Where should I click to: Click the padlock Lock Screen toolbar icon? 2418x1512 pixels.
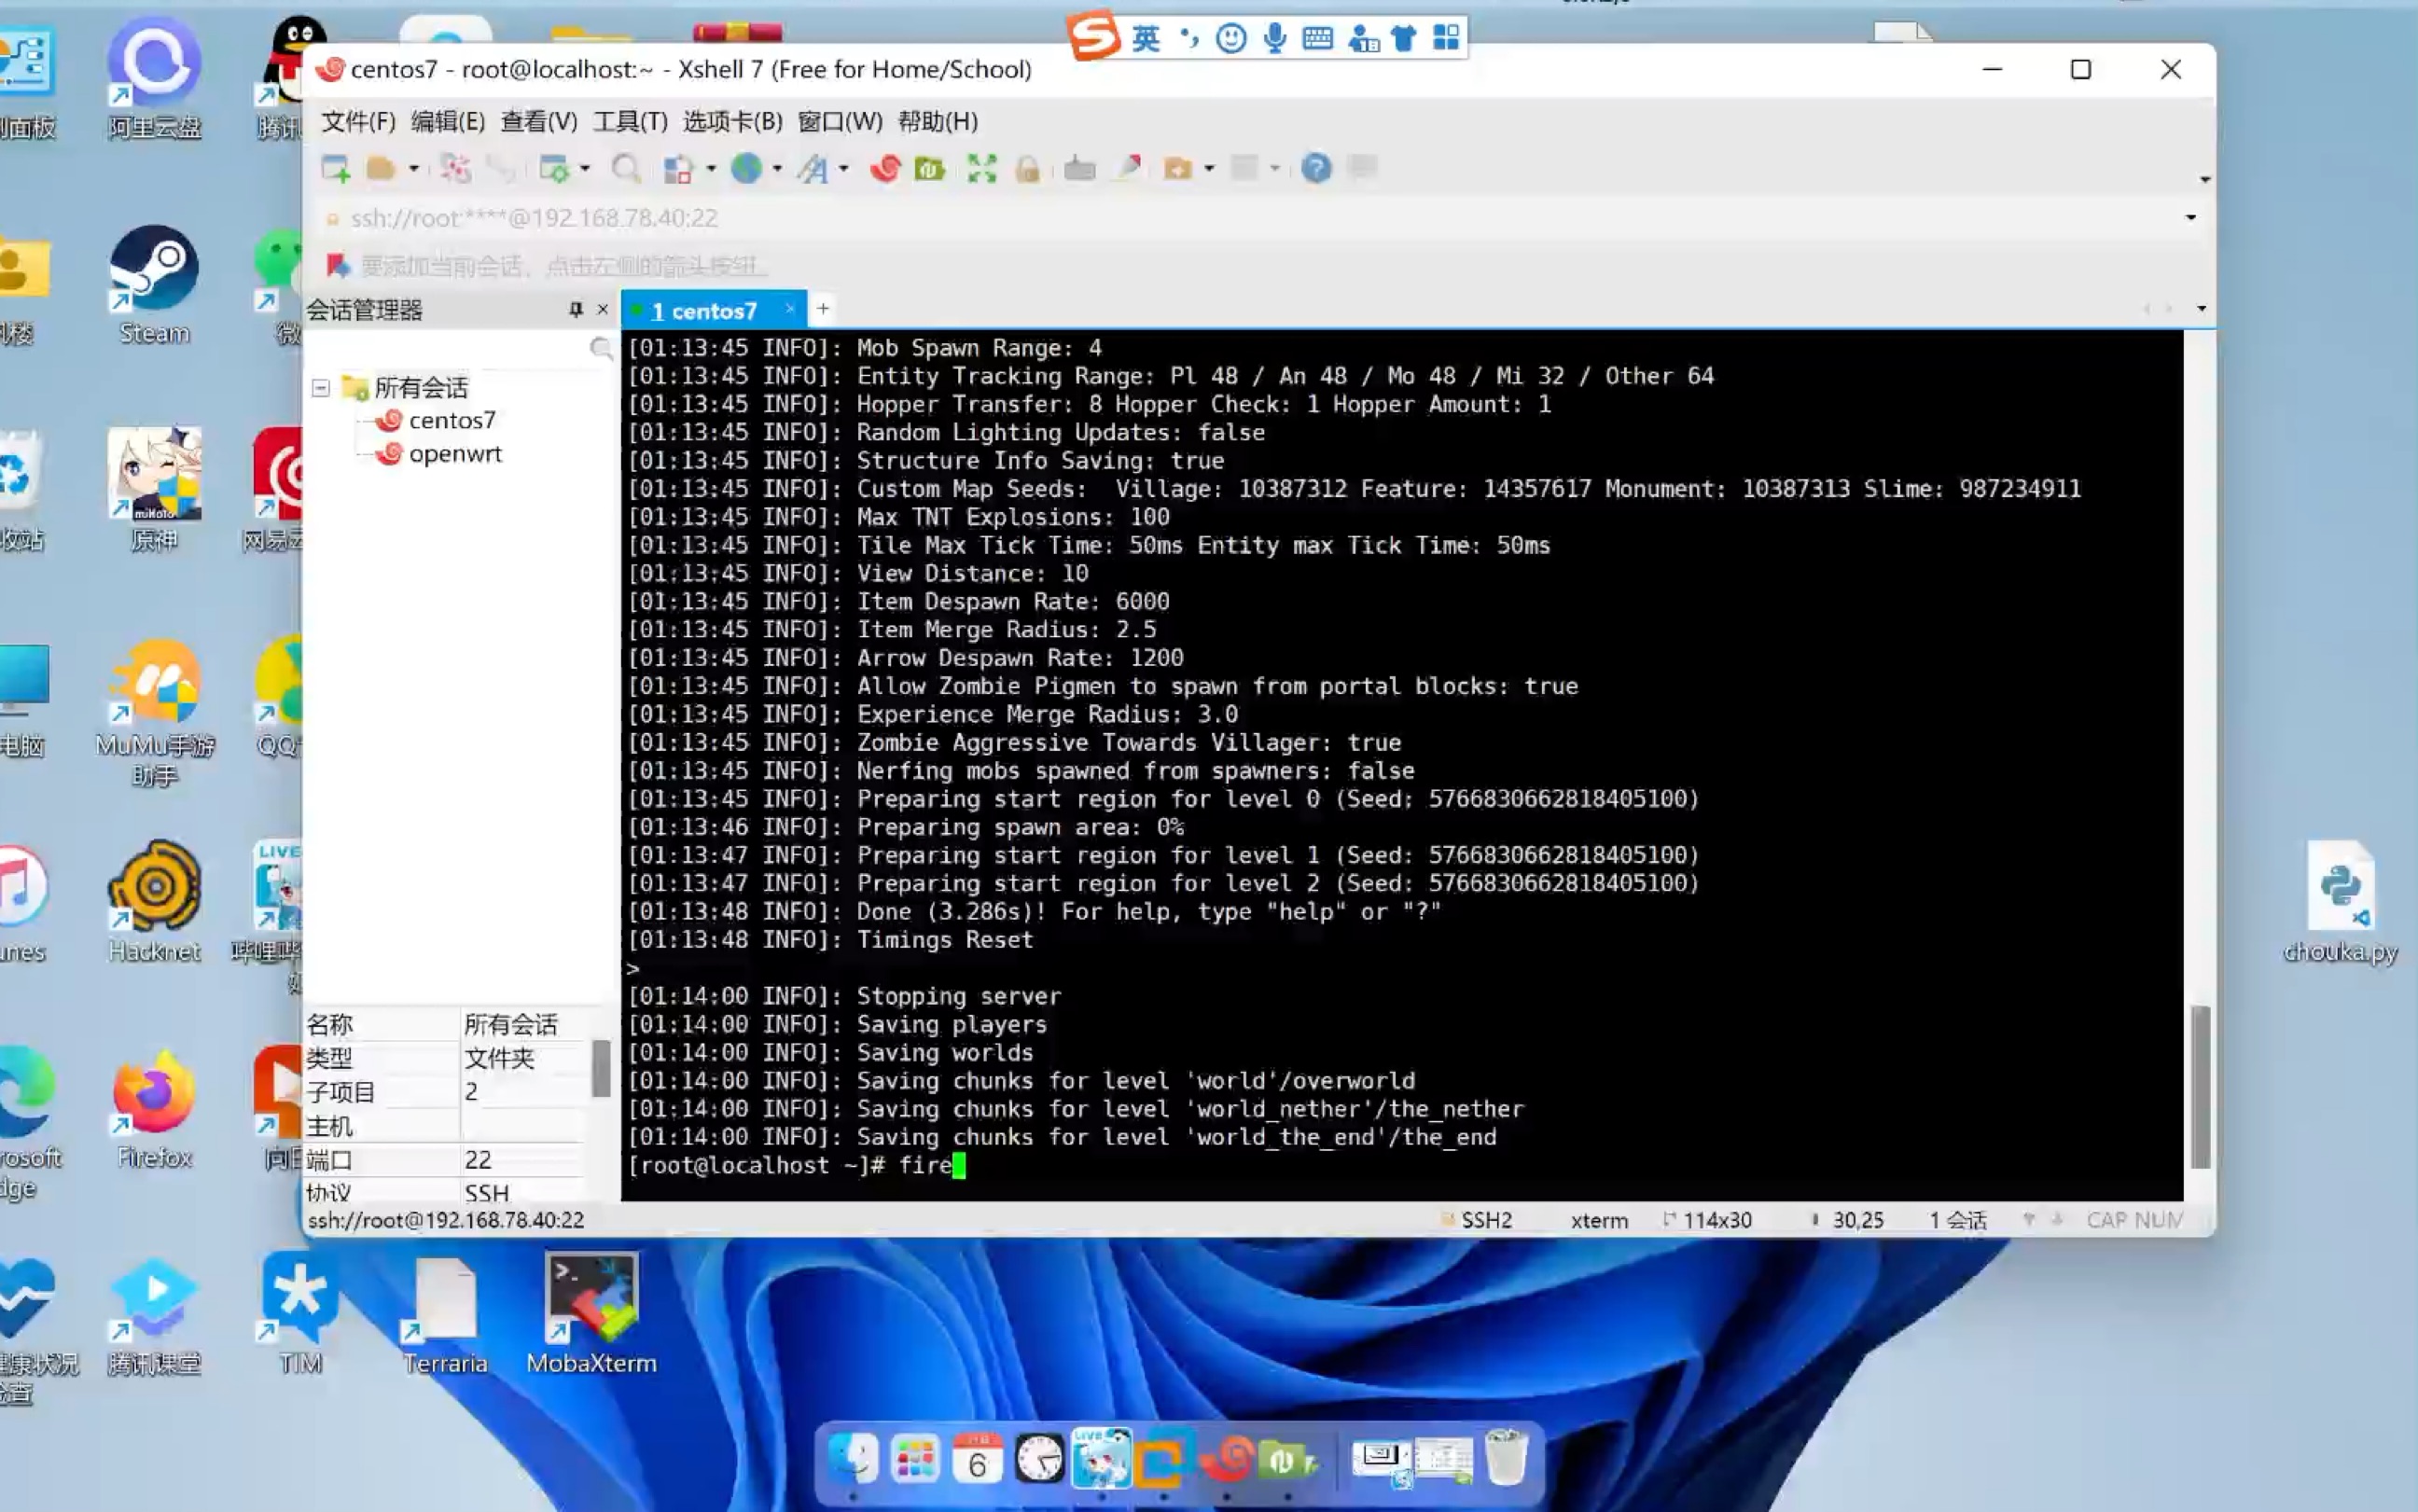[1028, 169]
